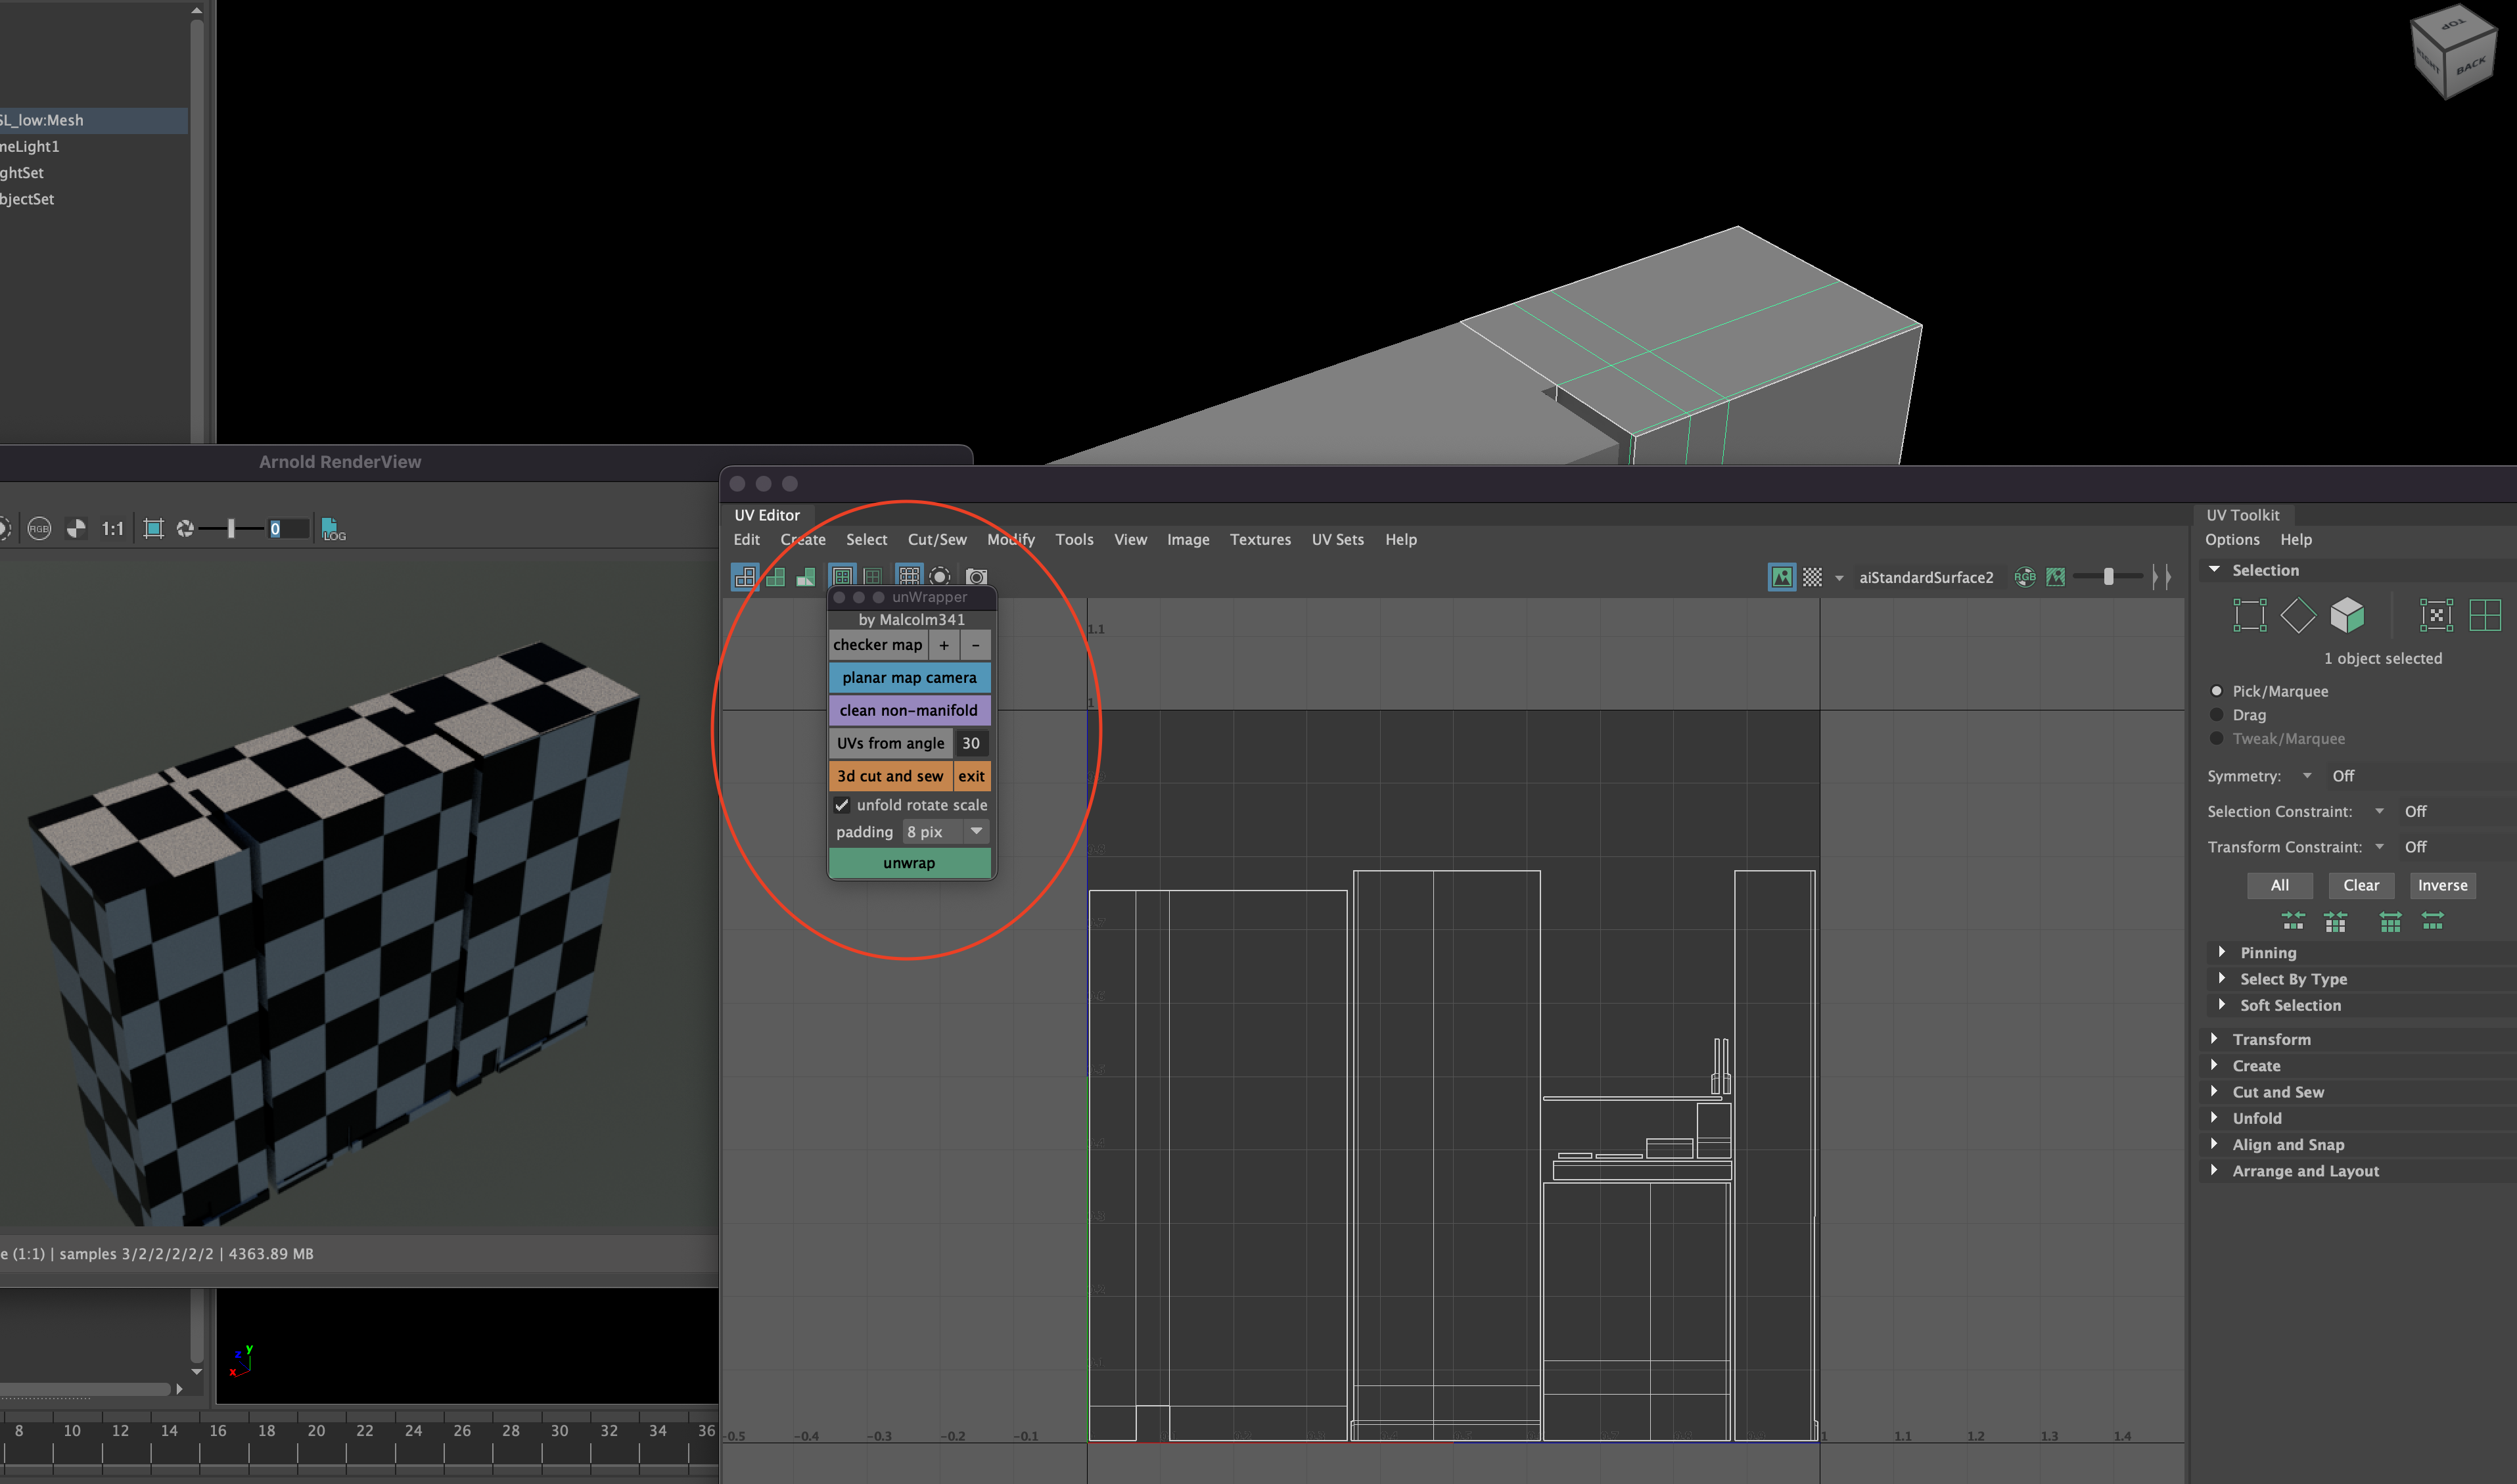The image size is (2517, 1484).
Task: Expand the Arrange and Layout section
Action: click(x=2357, y=1171)
